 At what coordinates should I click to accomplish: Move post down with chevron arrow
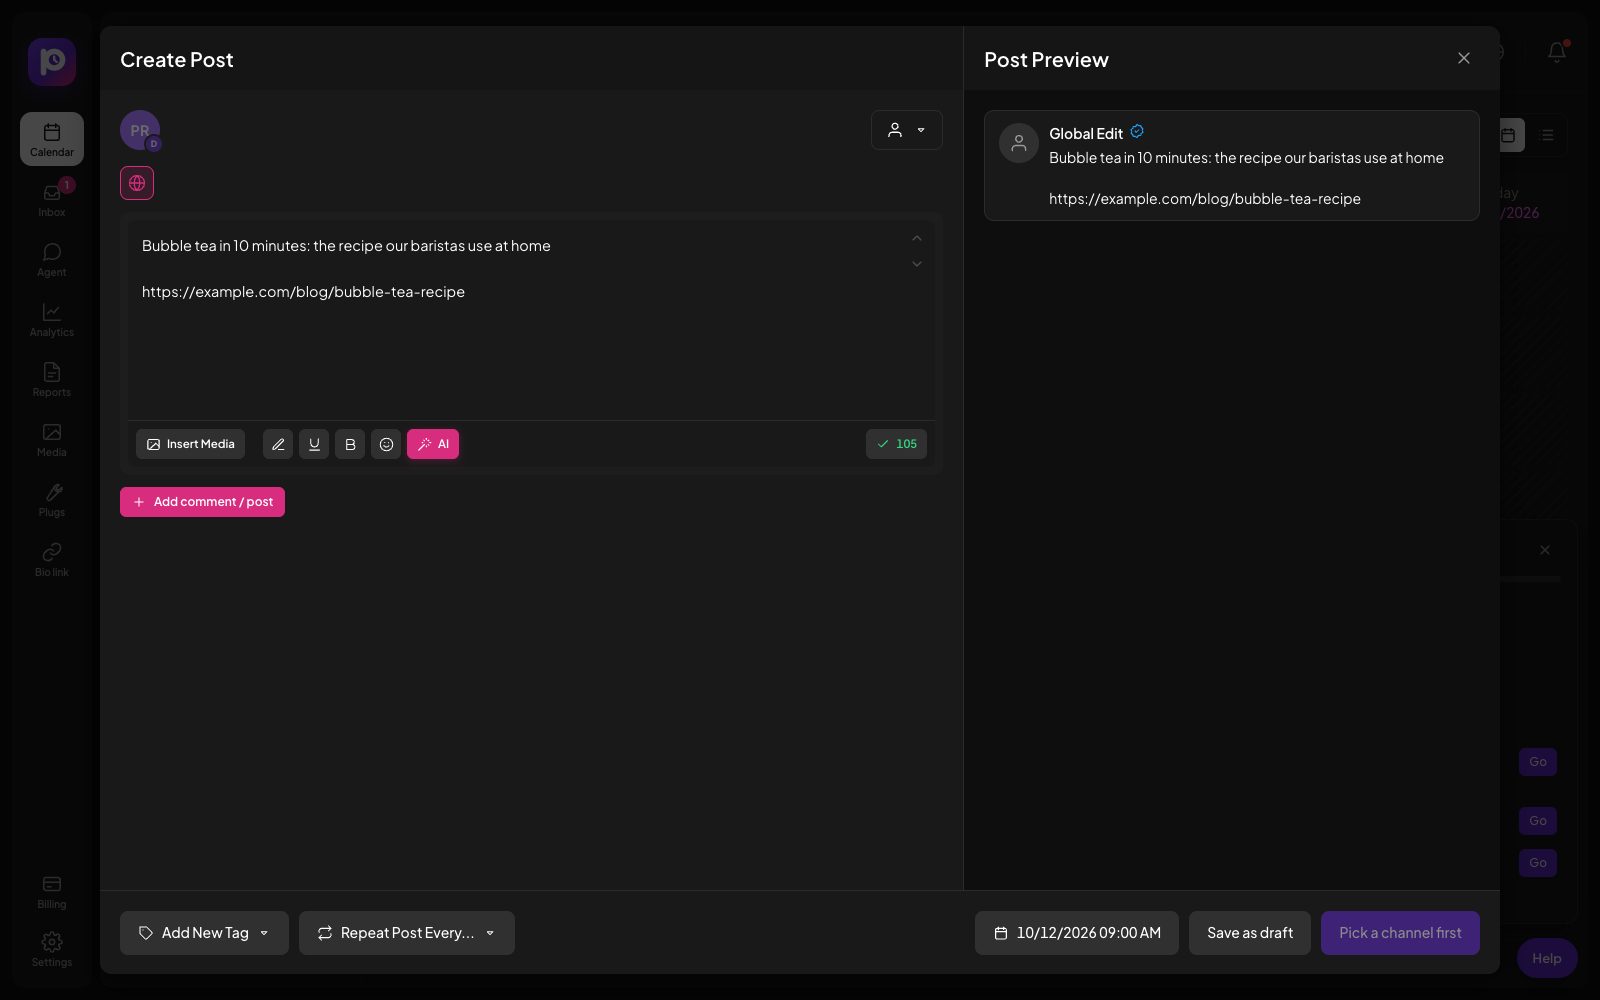point(917,264)
